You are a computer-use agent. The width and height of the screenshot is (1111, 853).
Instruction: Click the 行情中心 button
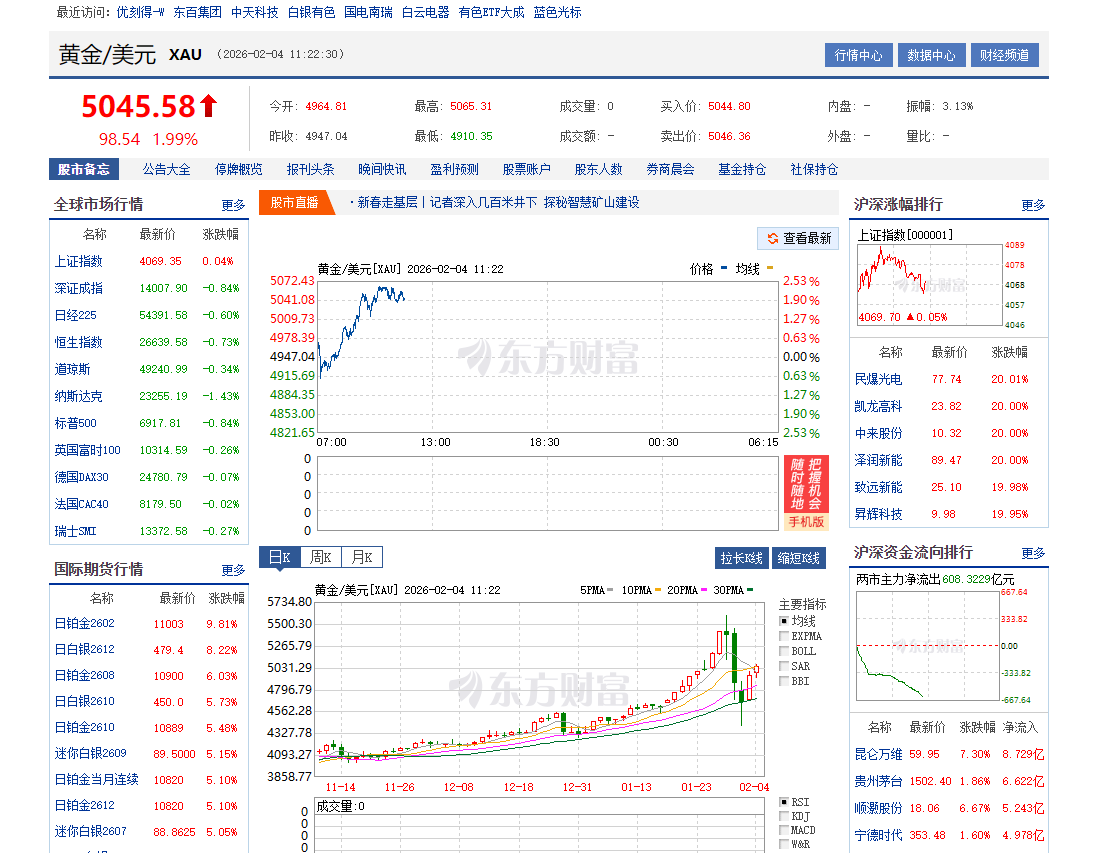click(858, 55)
